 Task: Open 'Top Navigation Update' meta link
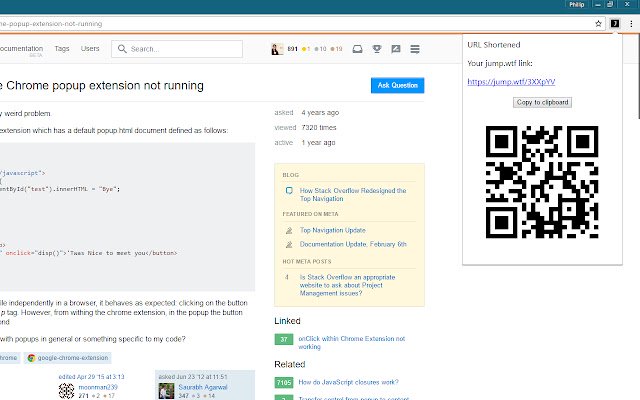(x=333, y=230)
